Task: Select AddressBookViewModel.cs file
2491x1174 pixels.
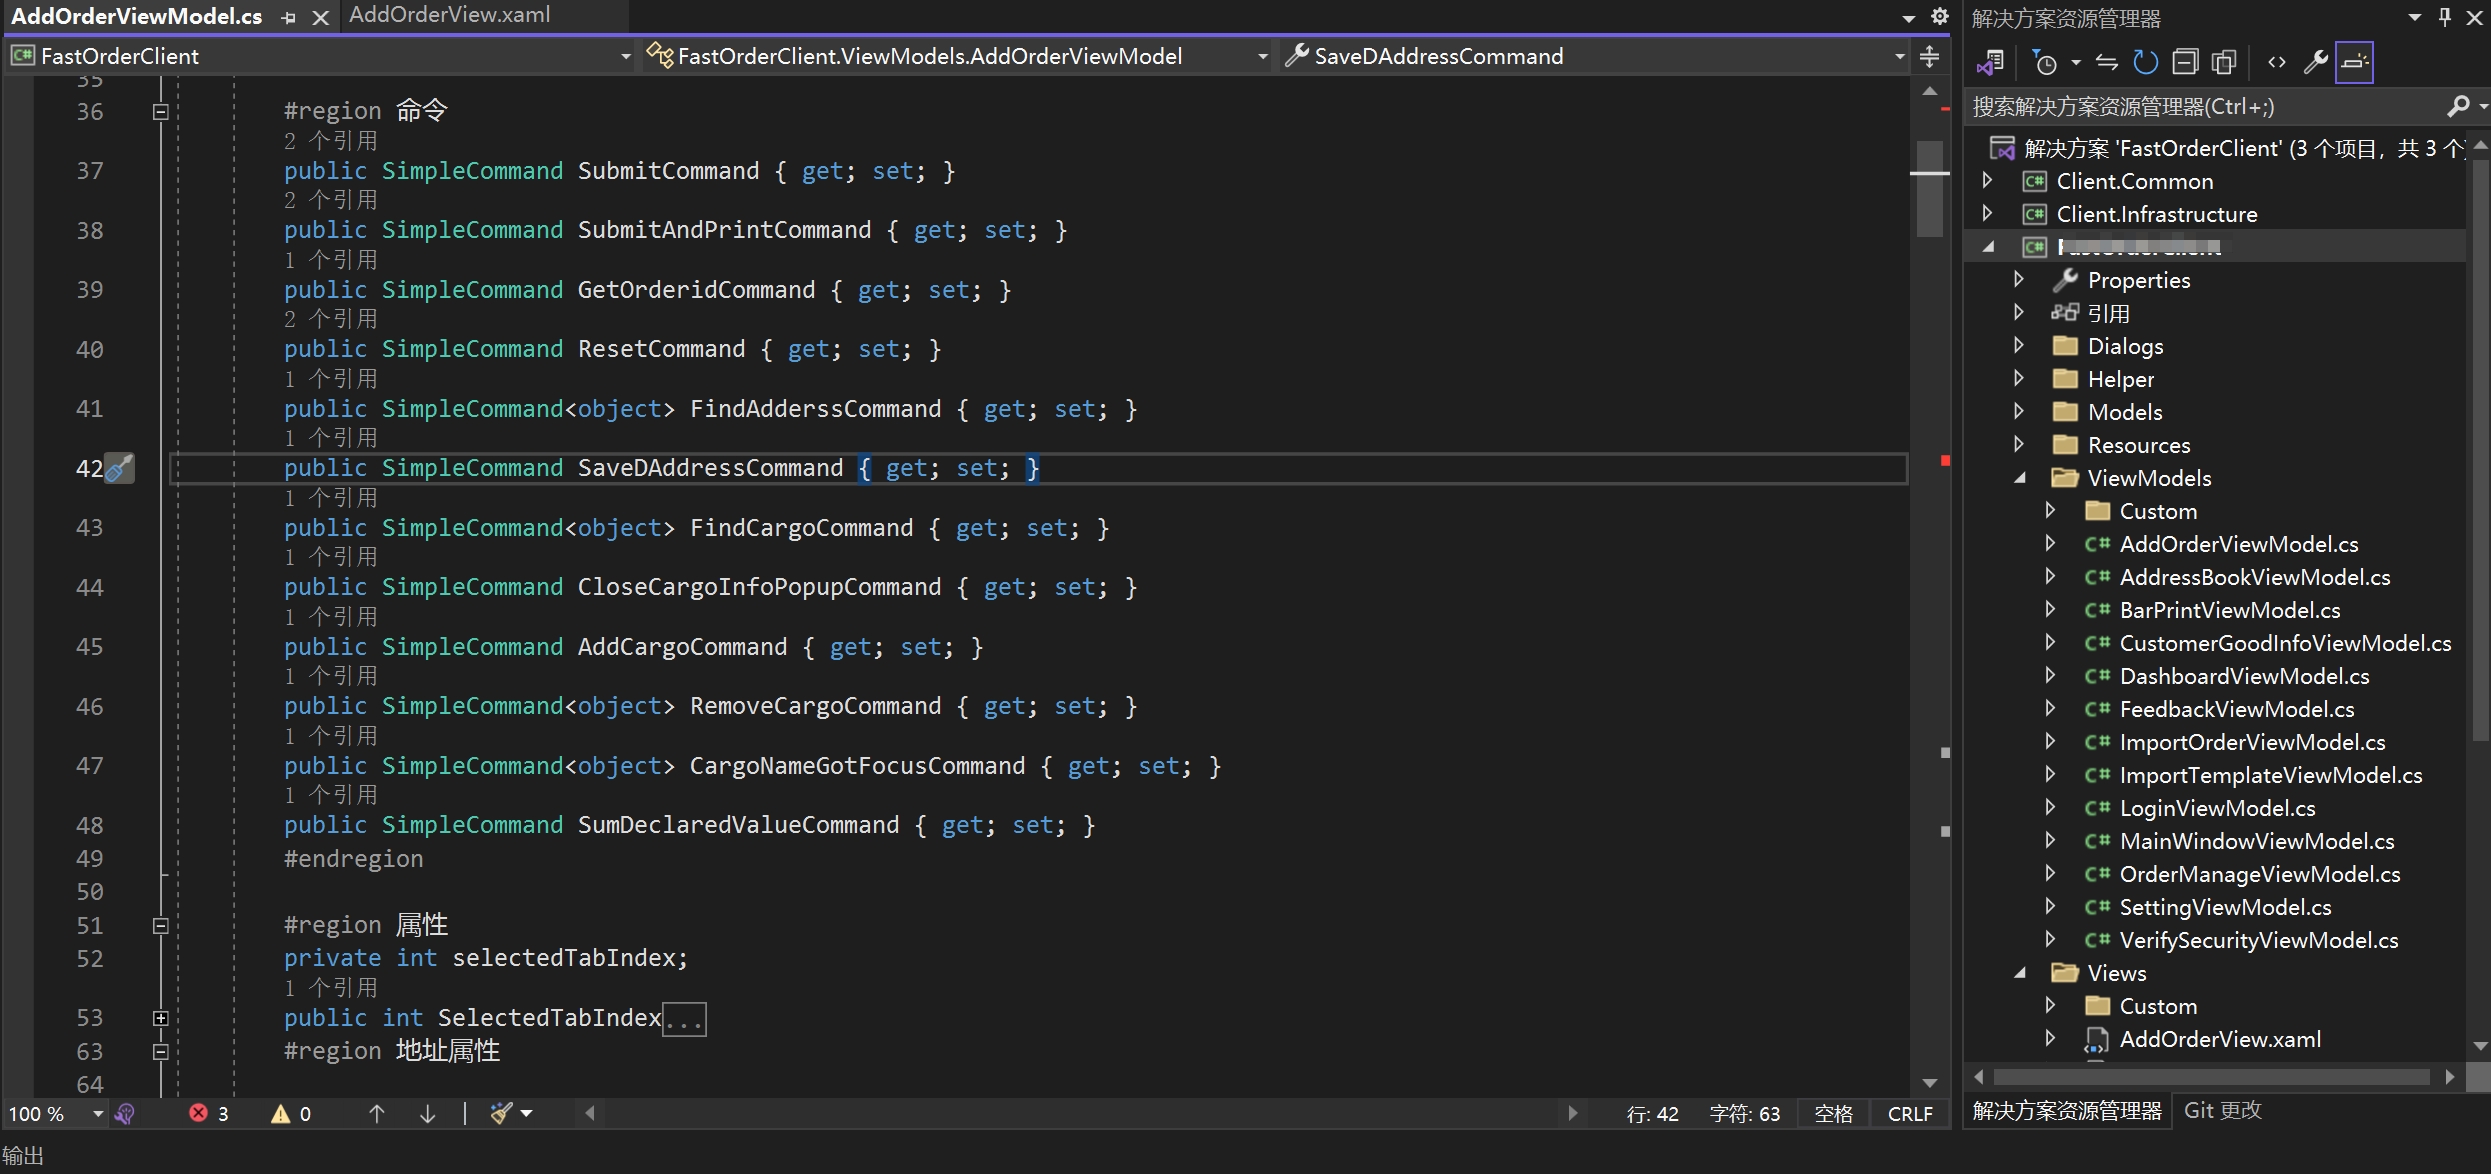Action: click(2254, 577)
